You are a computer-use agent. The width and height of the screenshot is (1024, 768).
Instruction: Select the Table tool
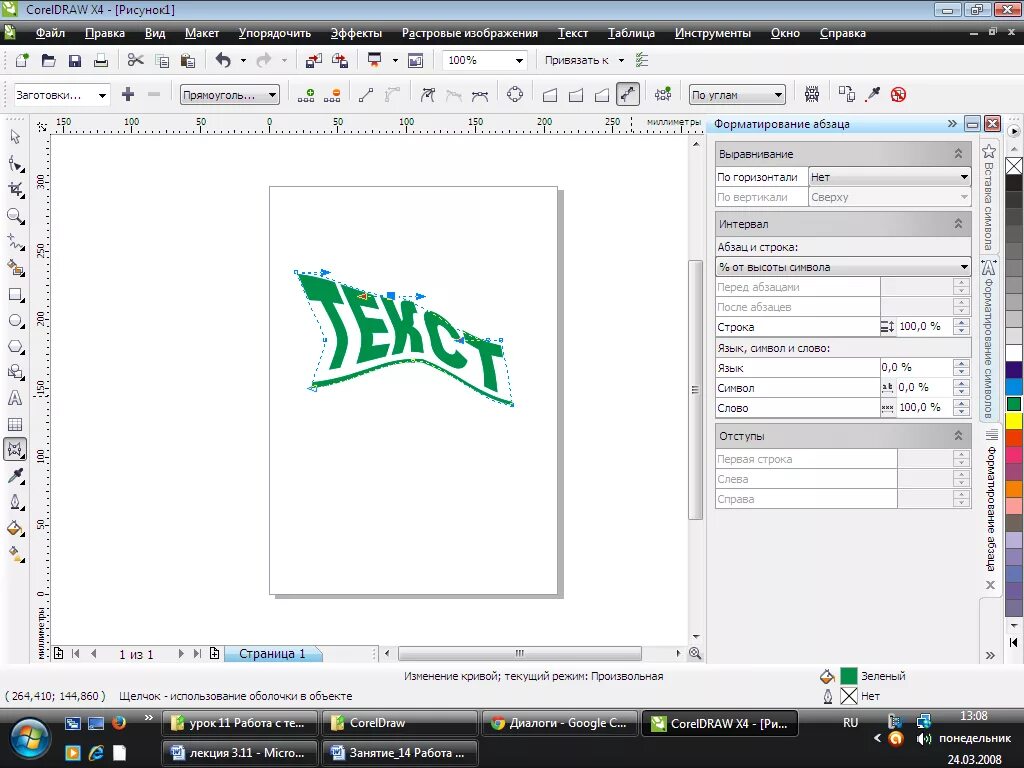pyautogui.click(x=15, y=424)
